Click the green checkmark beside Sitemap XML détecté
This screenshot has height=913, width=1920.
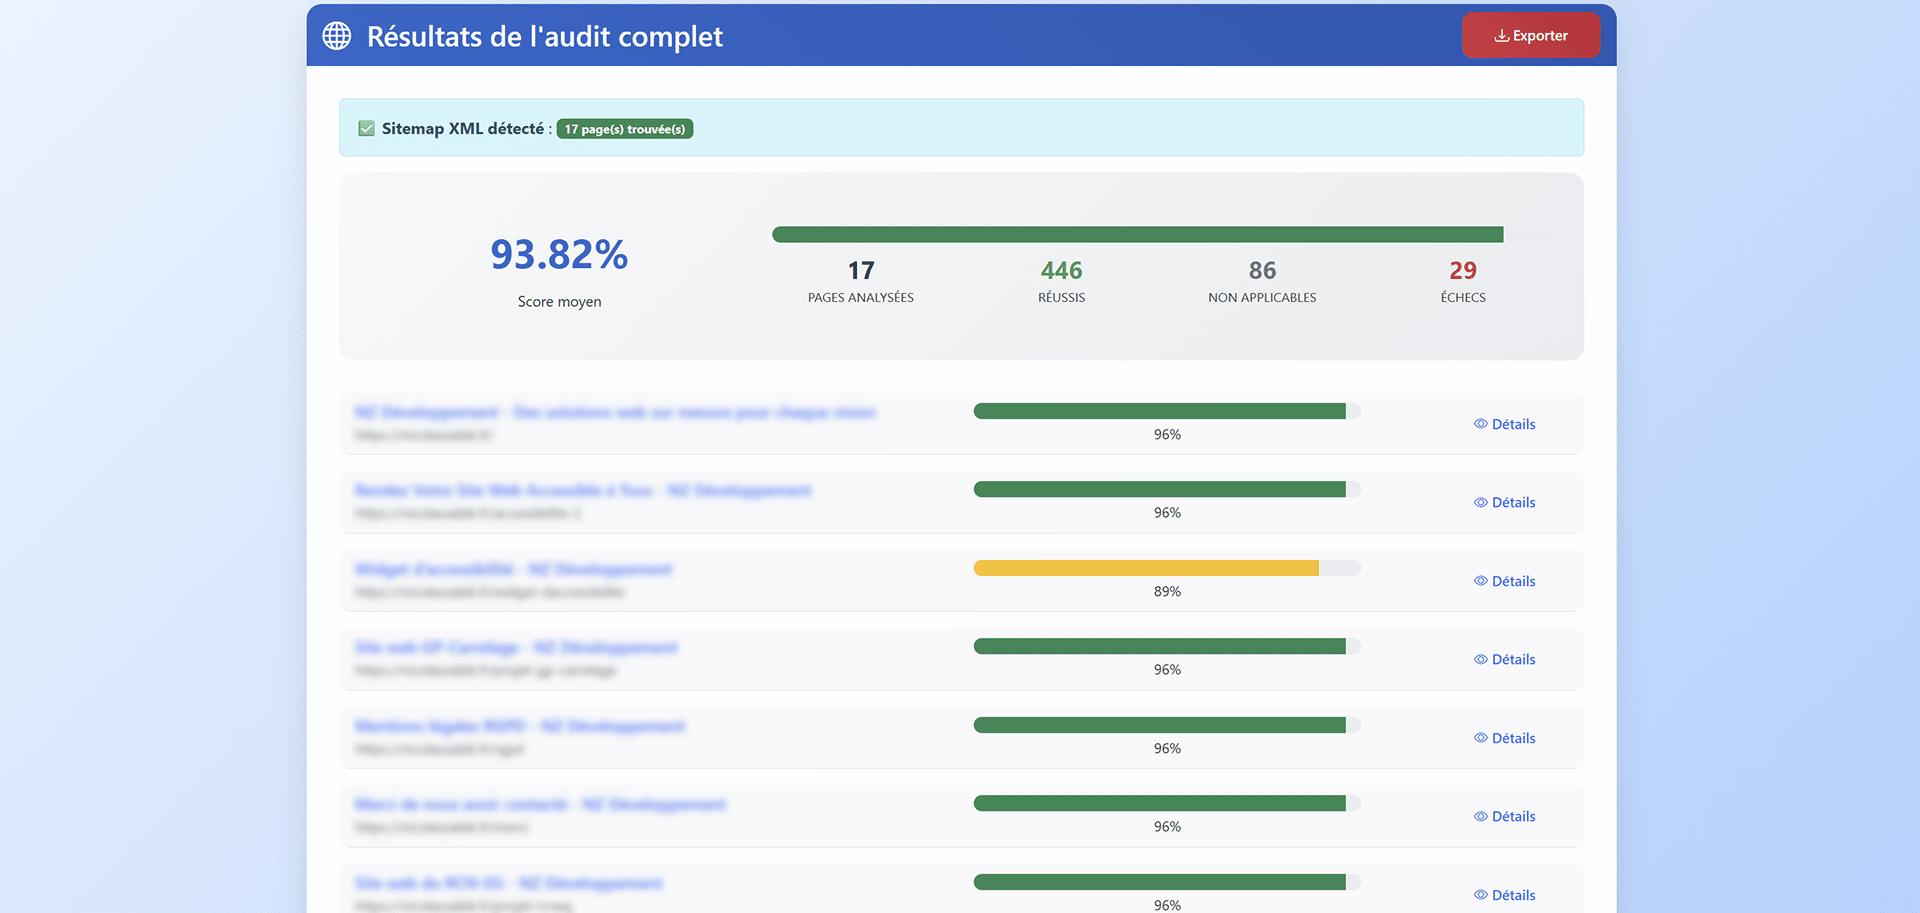[366, 129]
